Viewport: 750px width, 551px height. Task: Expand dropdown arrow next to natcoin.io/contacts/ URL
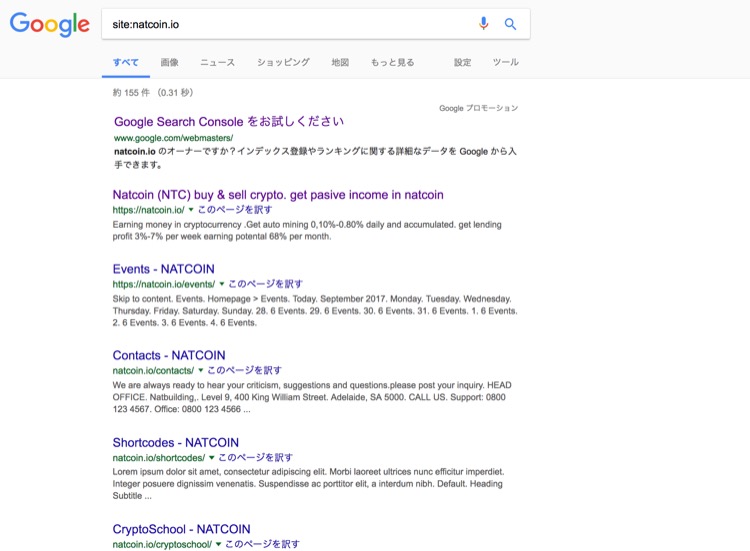(200, 370)
